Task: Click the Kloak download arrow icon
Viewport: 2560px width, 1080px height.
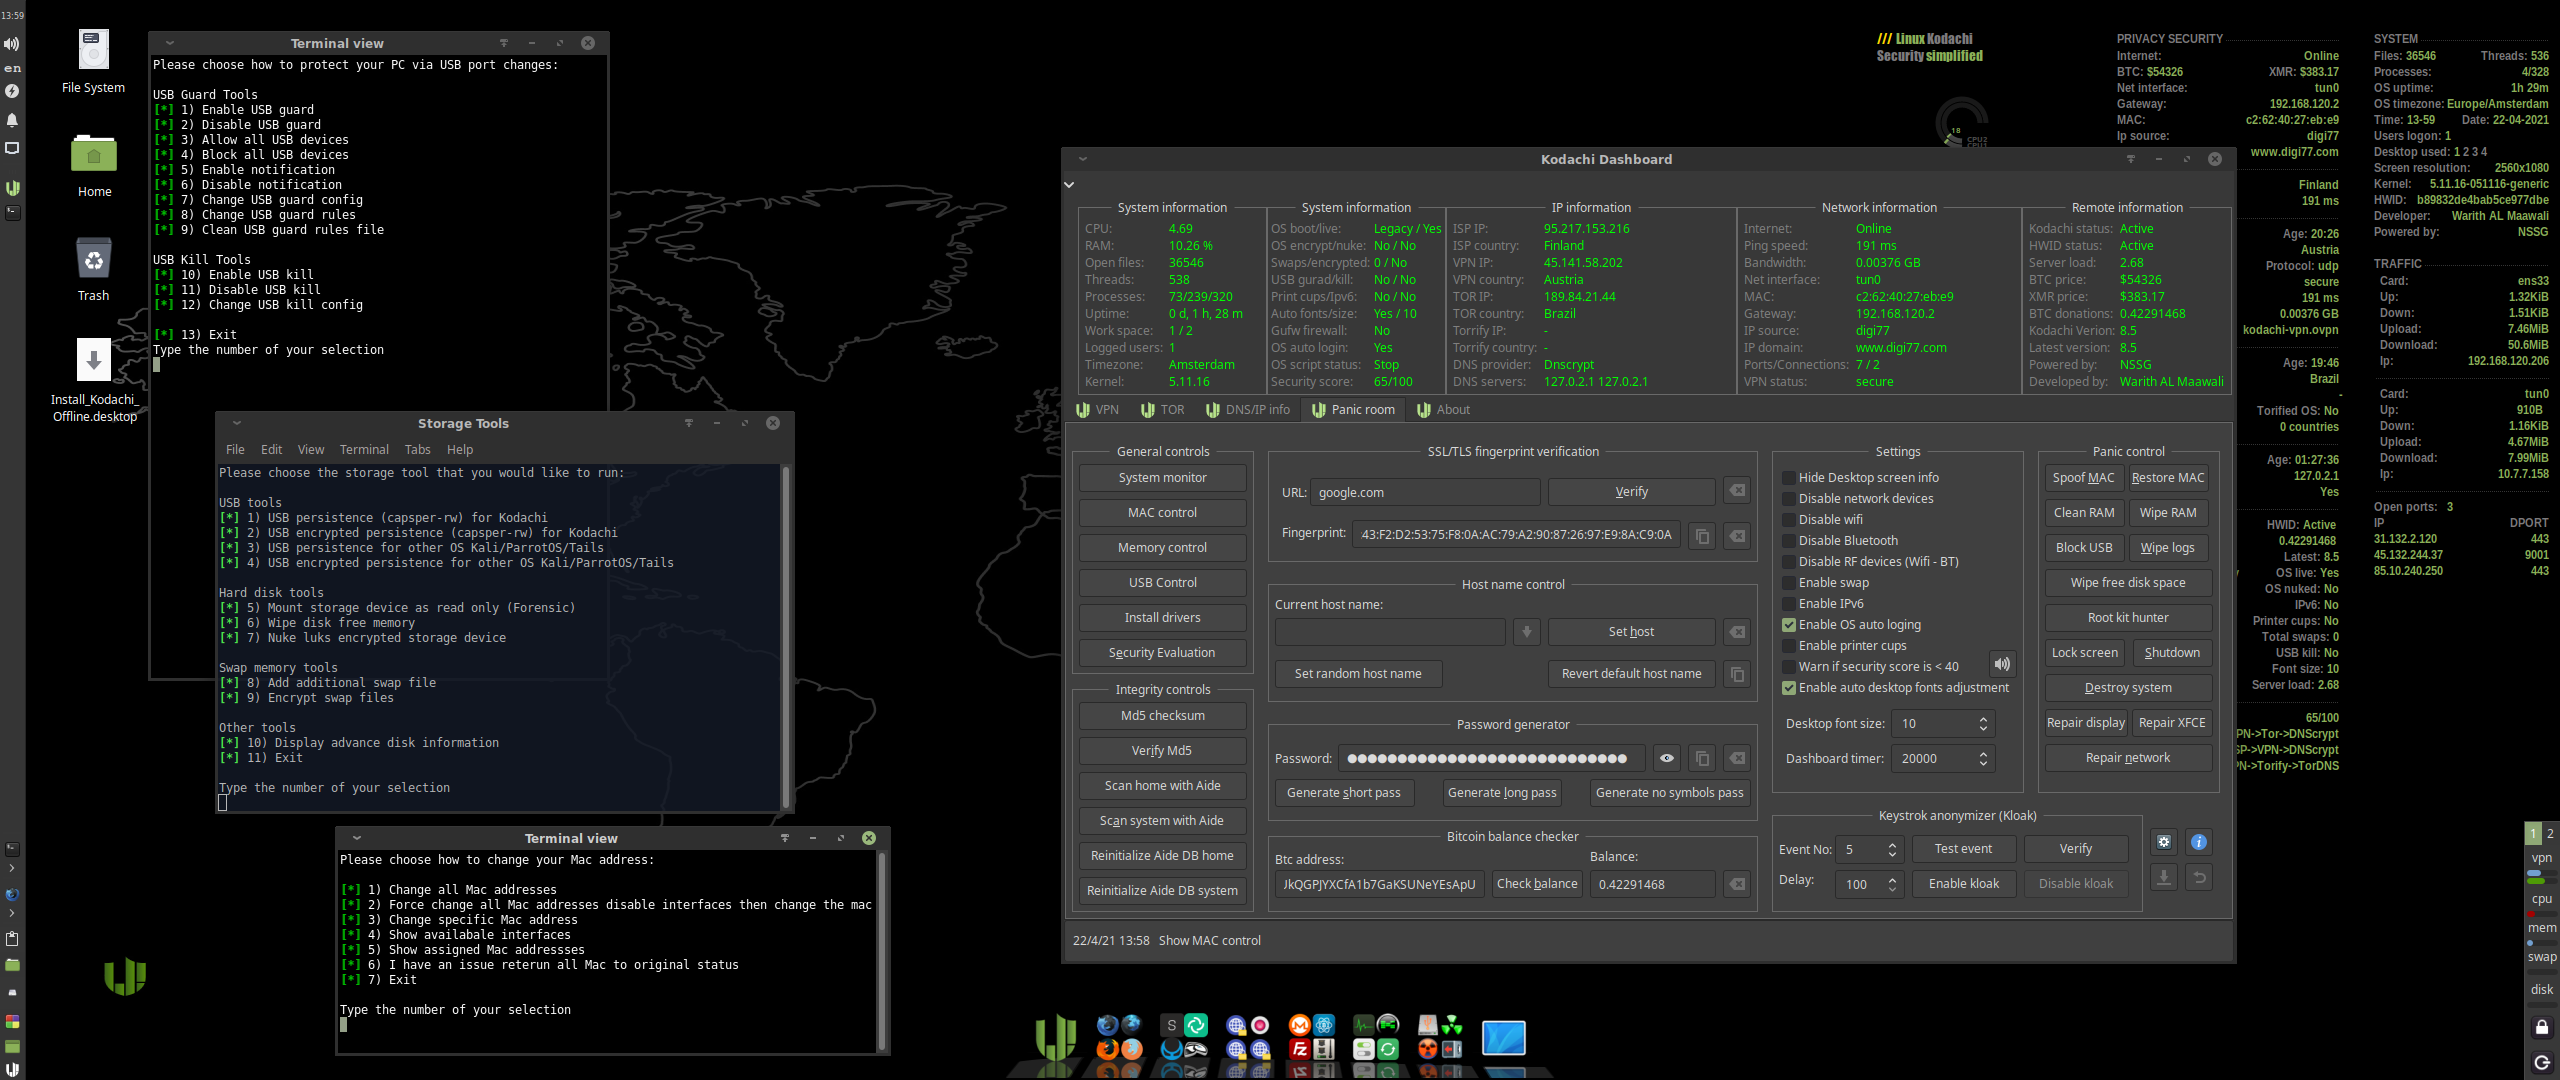Action: tap(2164, 877)
